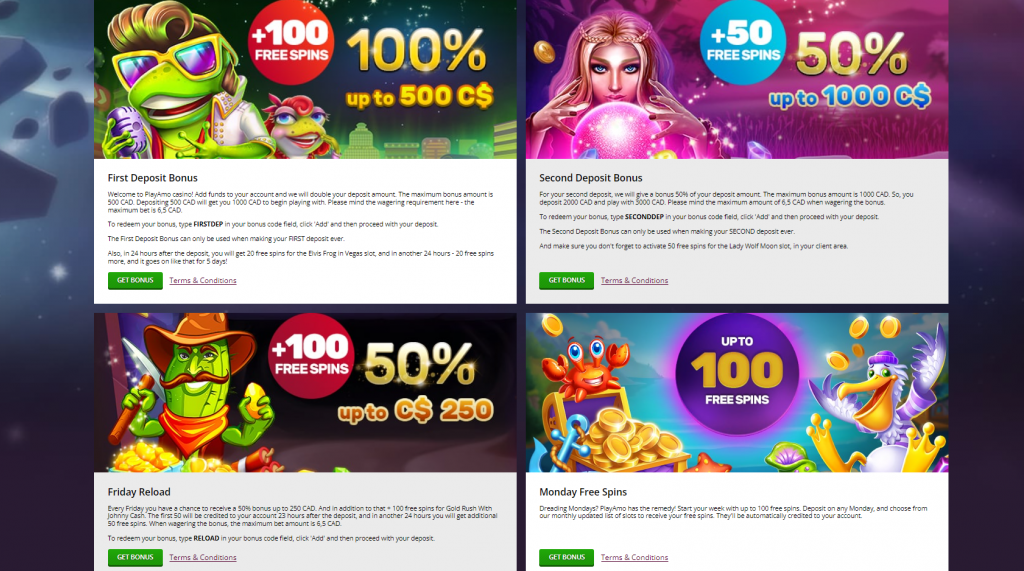
Task: Click GET BONUS under Monday Free Spins
Action: coord(566,557)
